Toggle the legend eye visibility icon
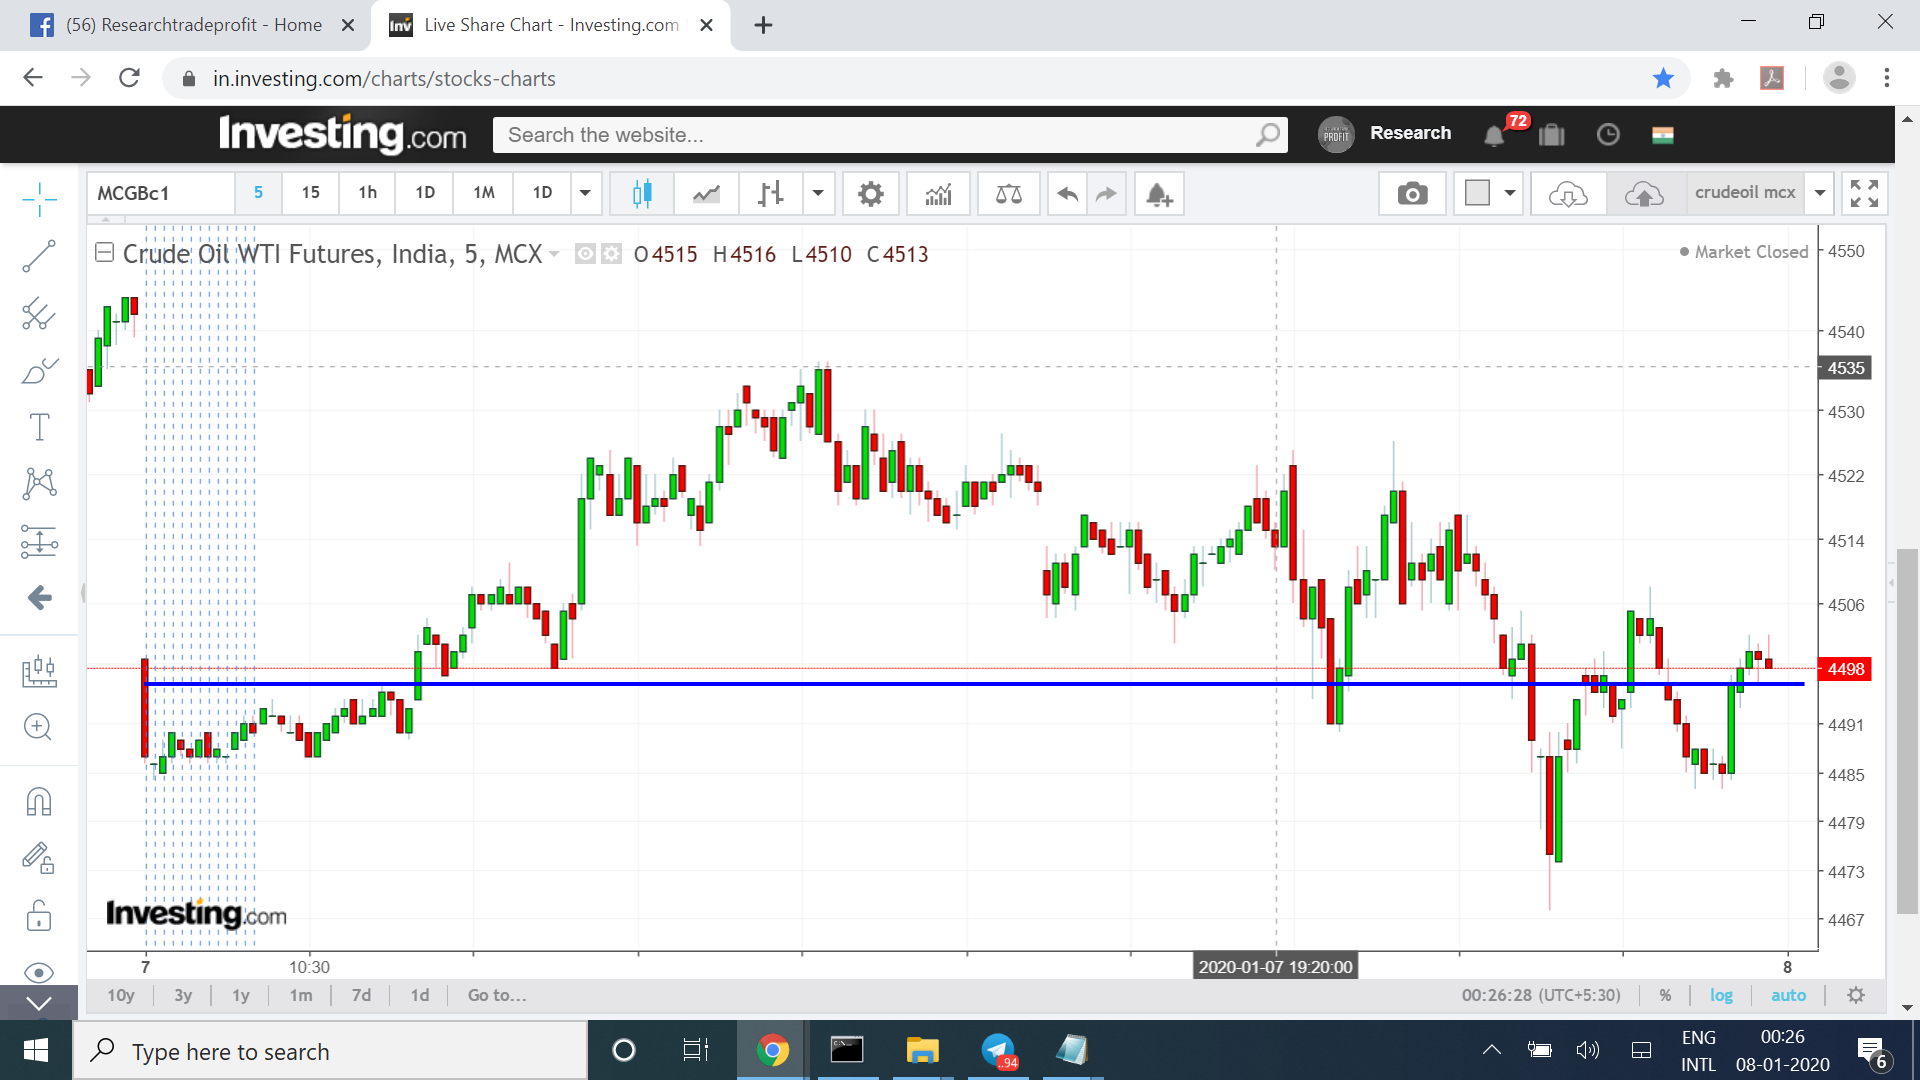1920x1080 pixels. click(x=585, y=254)
